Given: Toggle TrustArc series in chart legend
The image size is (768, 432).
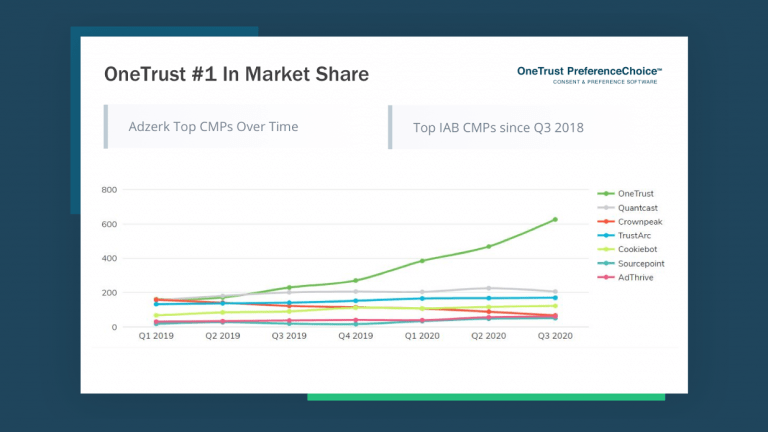Looking at the screenshot, I should point(624,236).
